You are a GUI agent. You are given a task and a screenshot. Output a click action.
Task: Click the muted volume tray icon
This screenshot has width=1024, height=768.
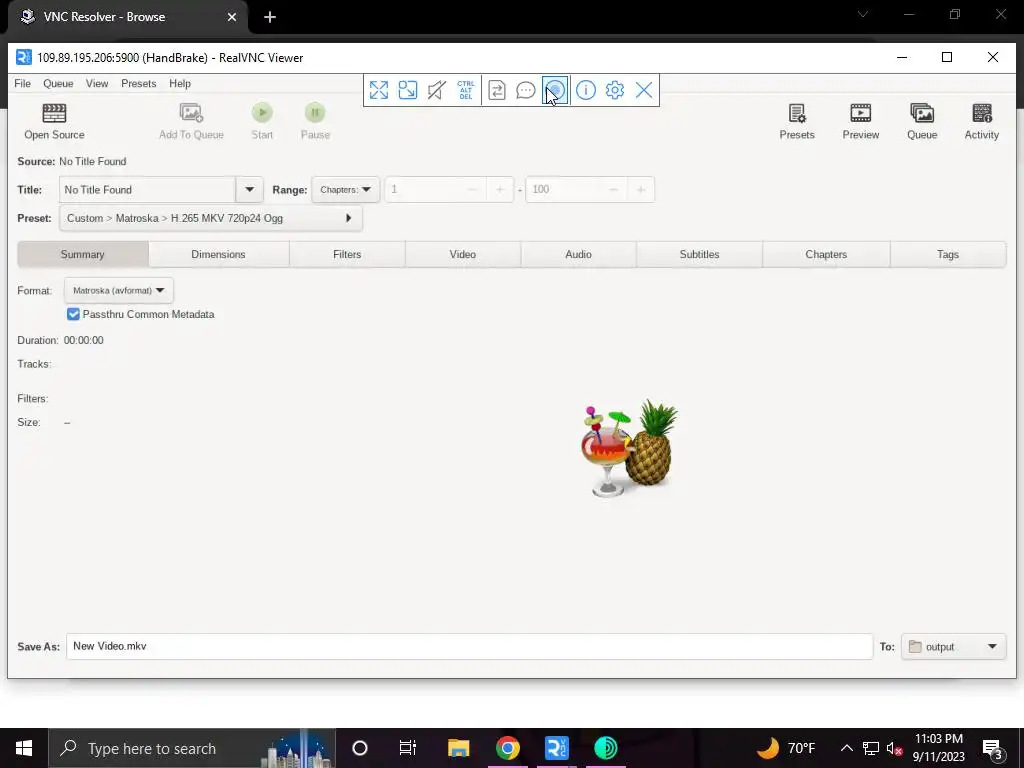pyautogui.click(x=894, y=748)
